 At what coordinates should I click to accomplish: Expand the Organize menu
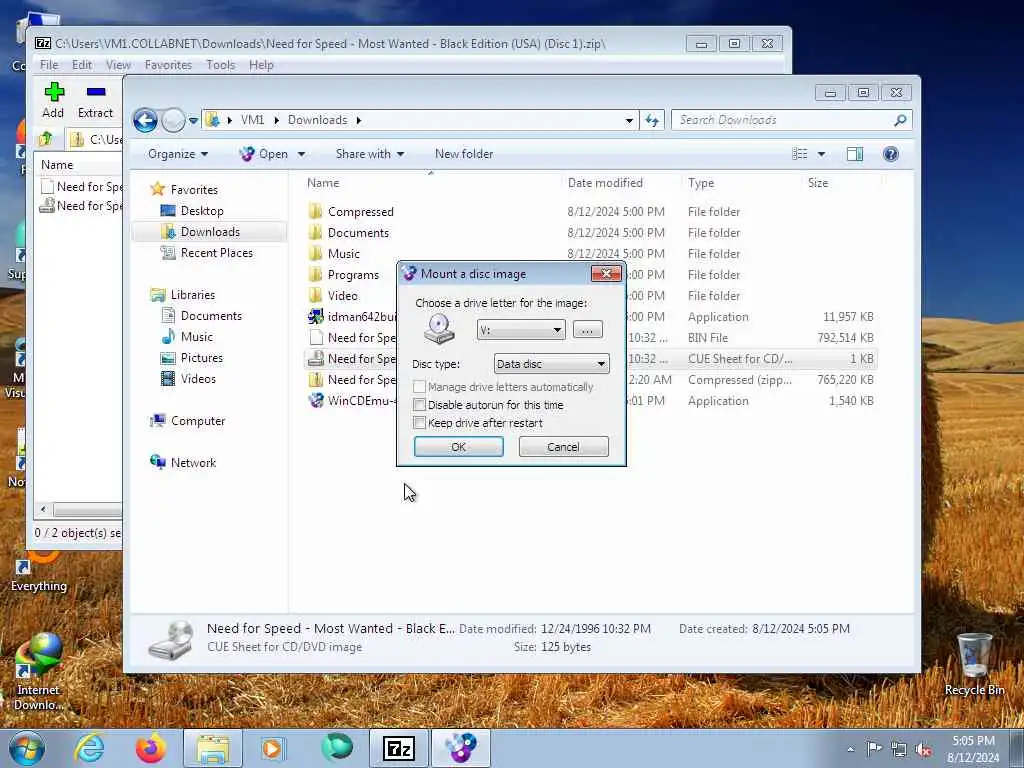[178, 154]
